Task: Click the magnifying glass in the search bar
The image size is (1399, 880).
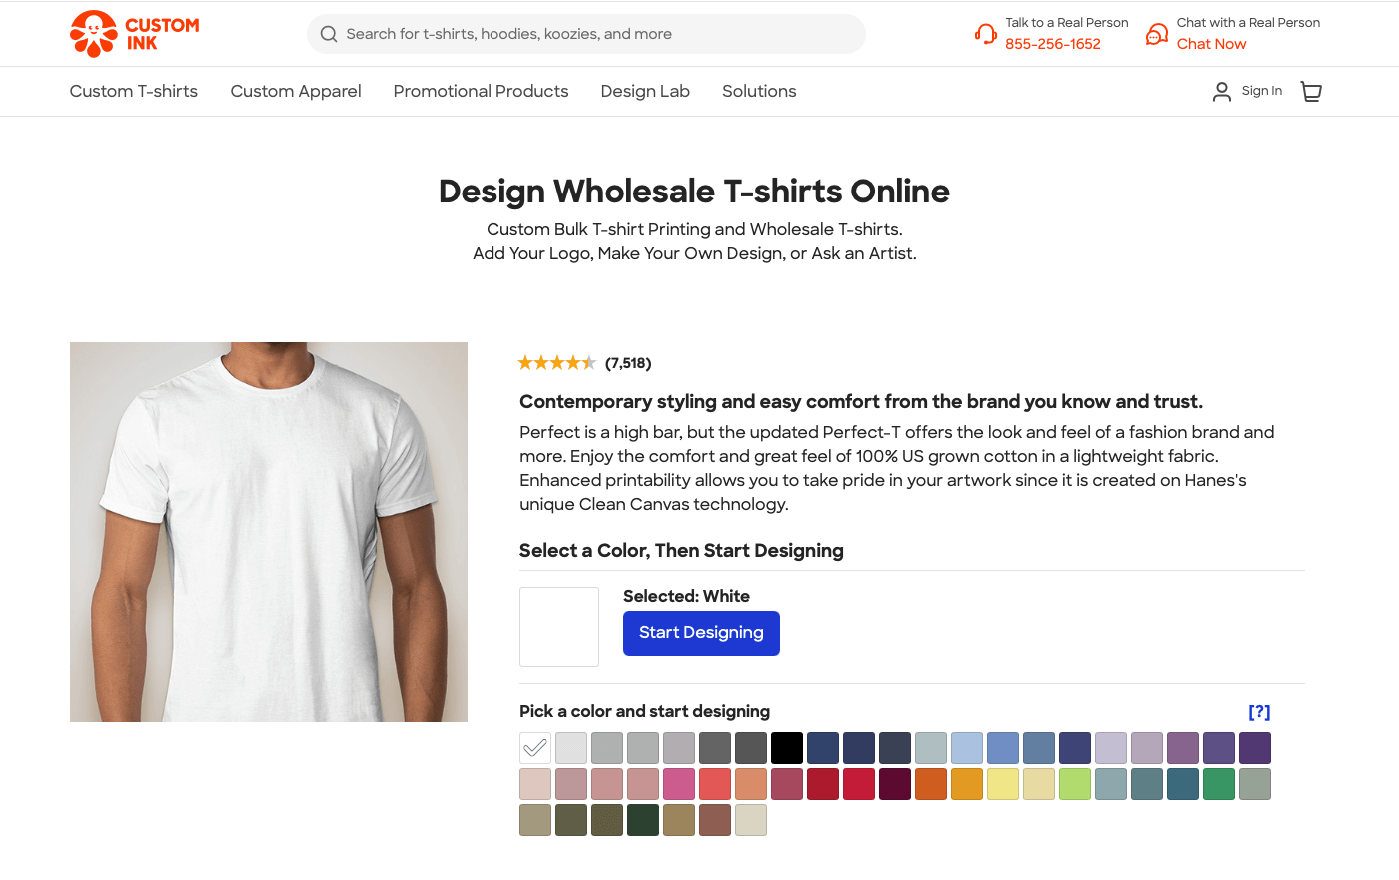Action: click(x=328, y=33)
